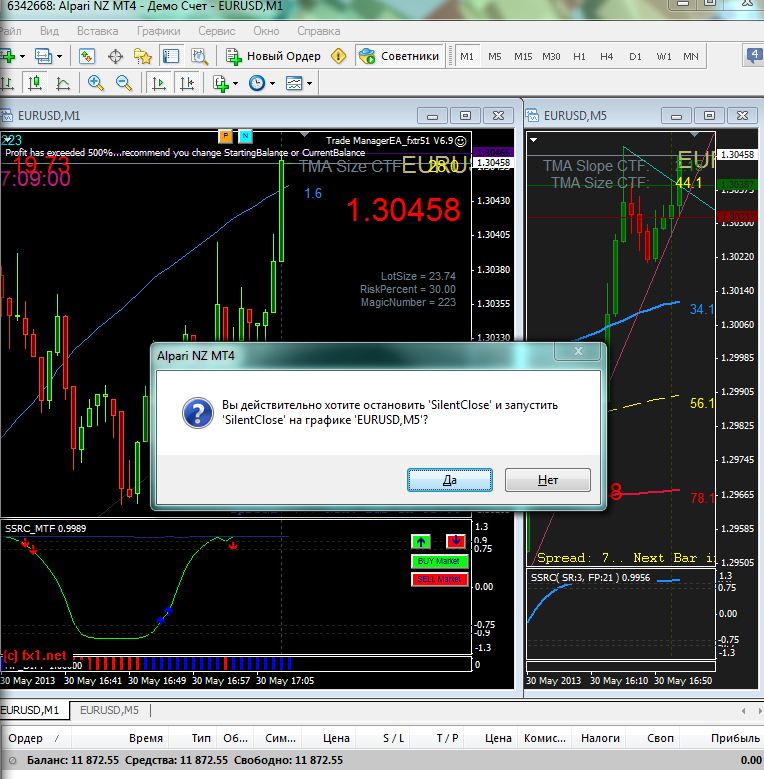Minimize the EURUSD,M5 chart window
Image resolution: width=764 pixels, height=779 pixels.
[x=676, y=116]
